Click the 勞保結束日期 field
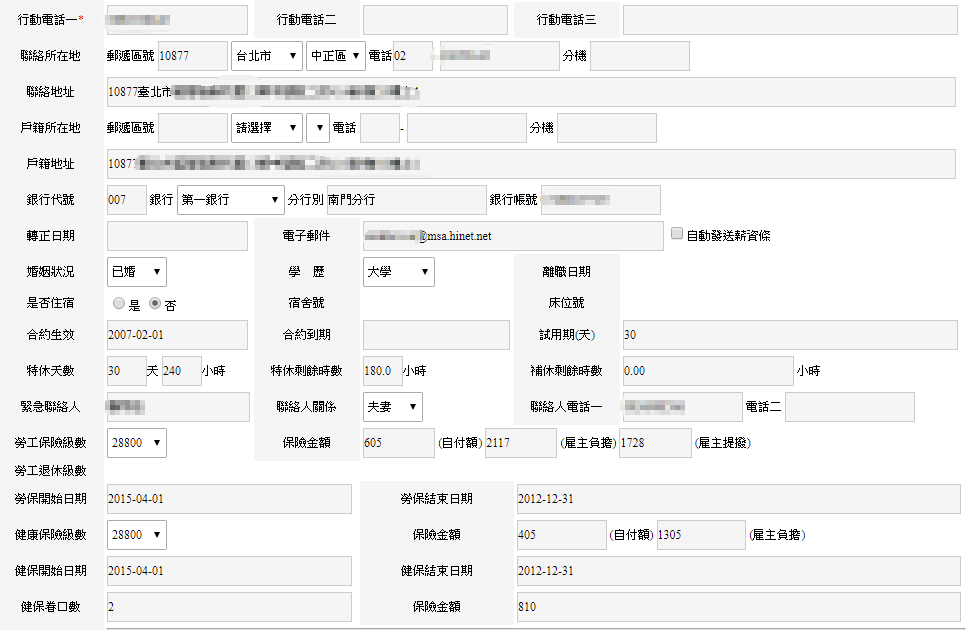 (x=736, y=499)
